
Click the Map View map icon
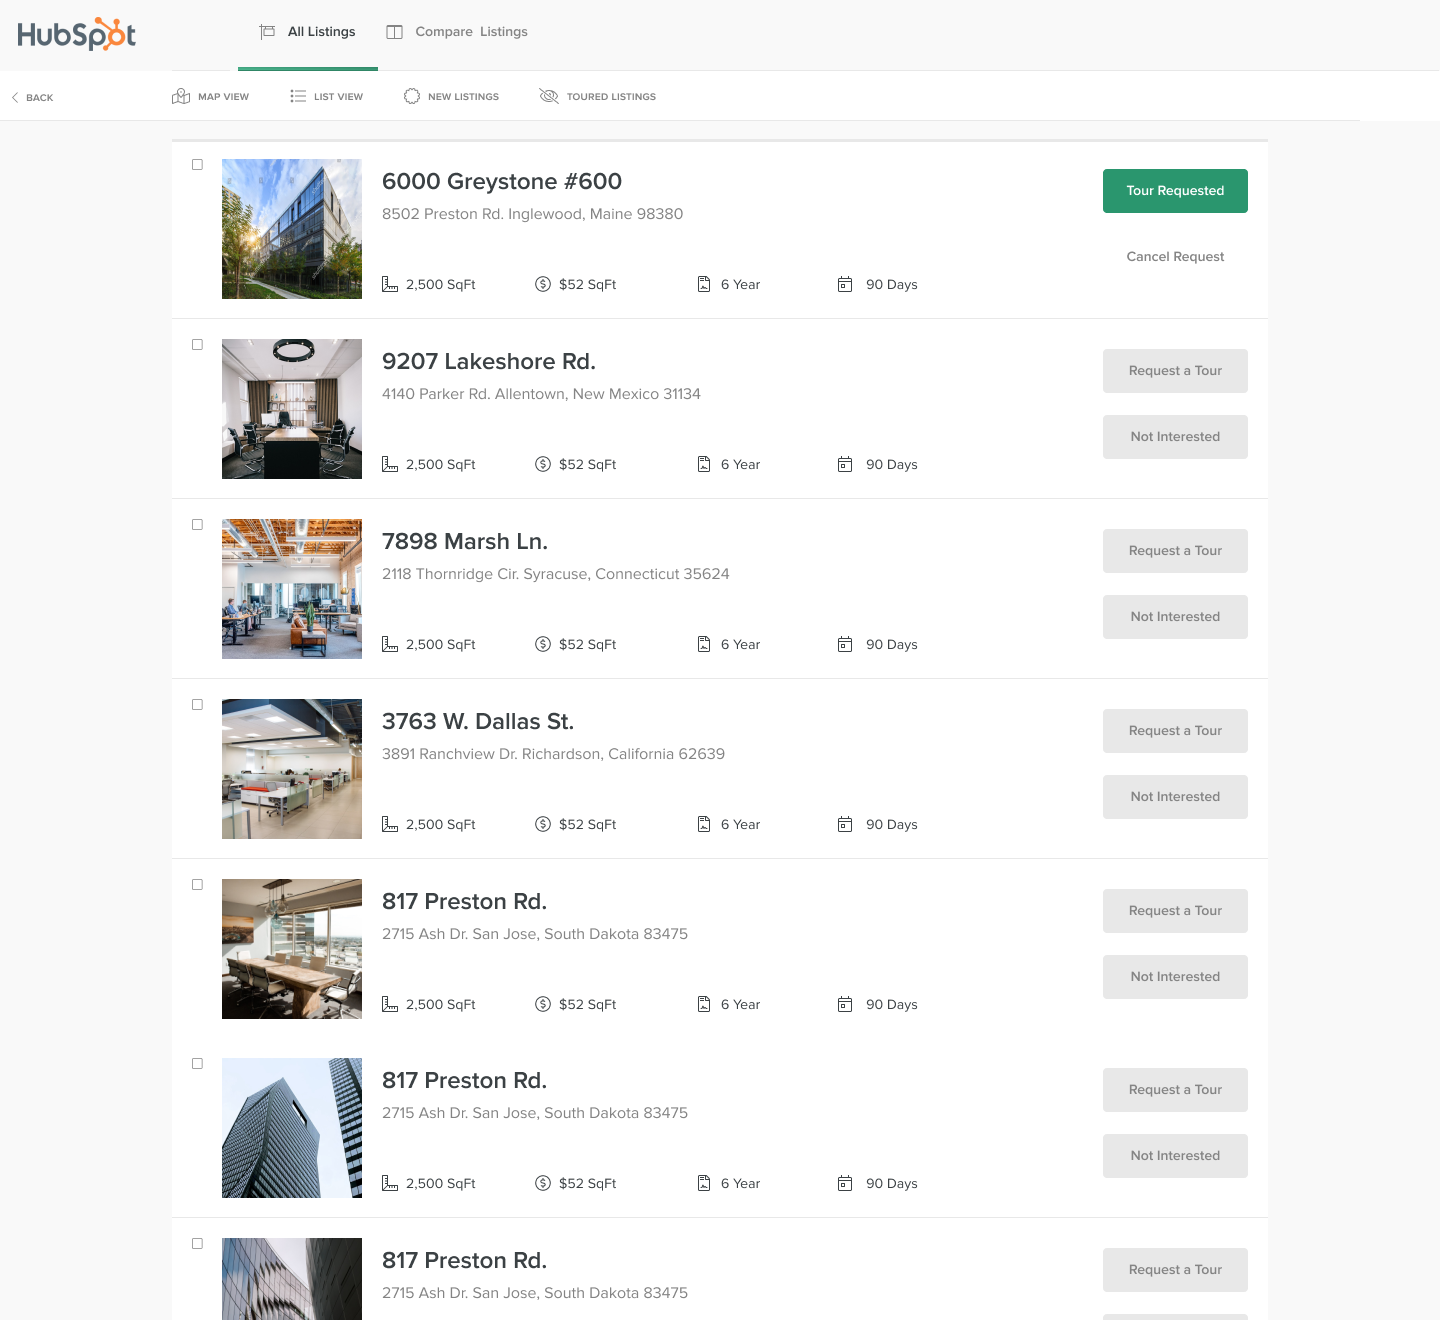[x=181, y=96]
